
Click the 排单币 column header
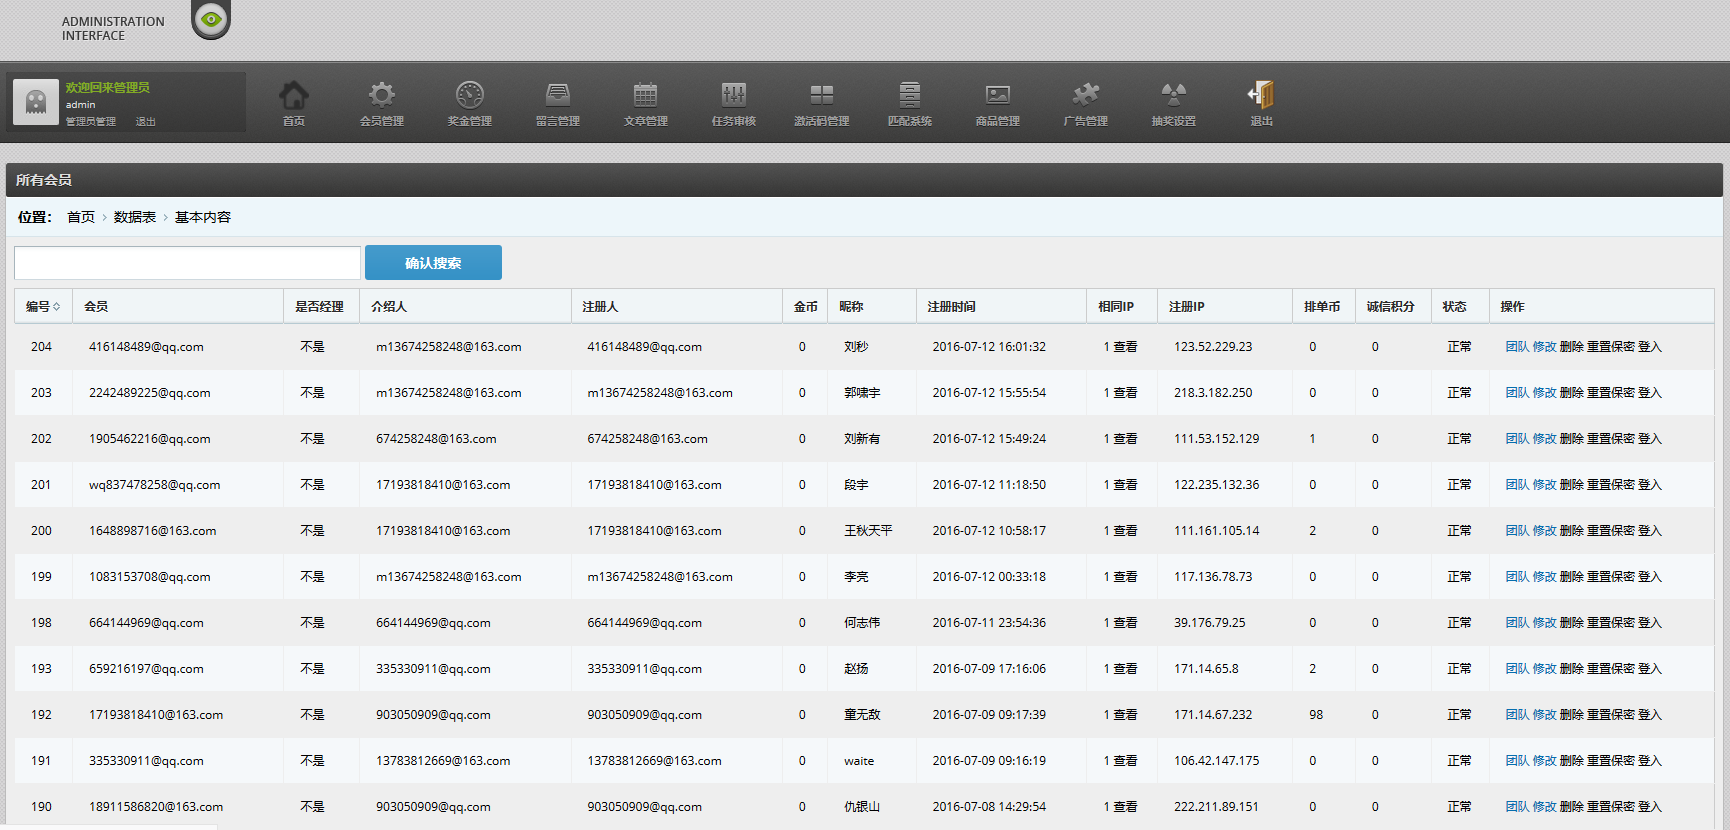(1322, 307)
